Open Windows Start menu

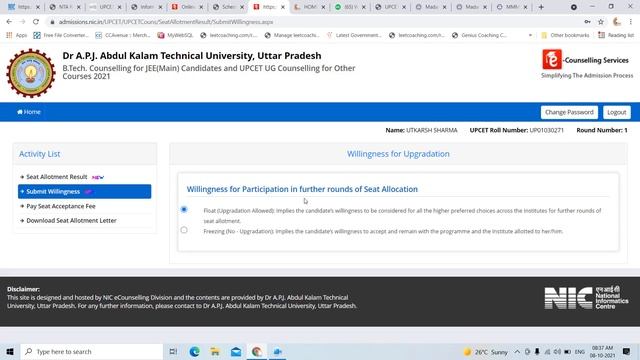pos(10,351)
